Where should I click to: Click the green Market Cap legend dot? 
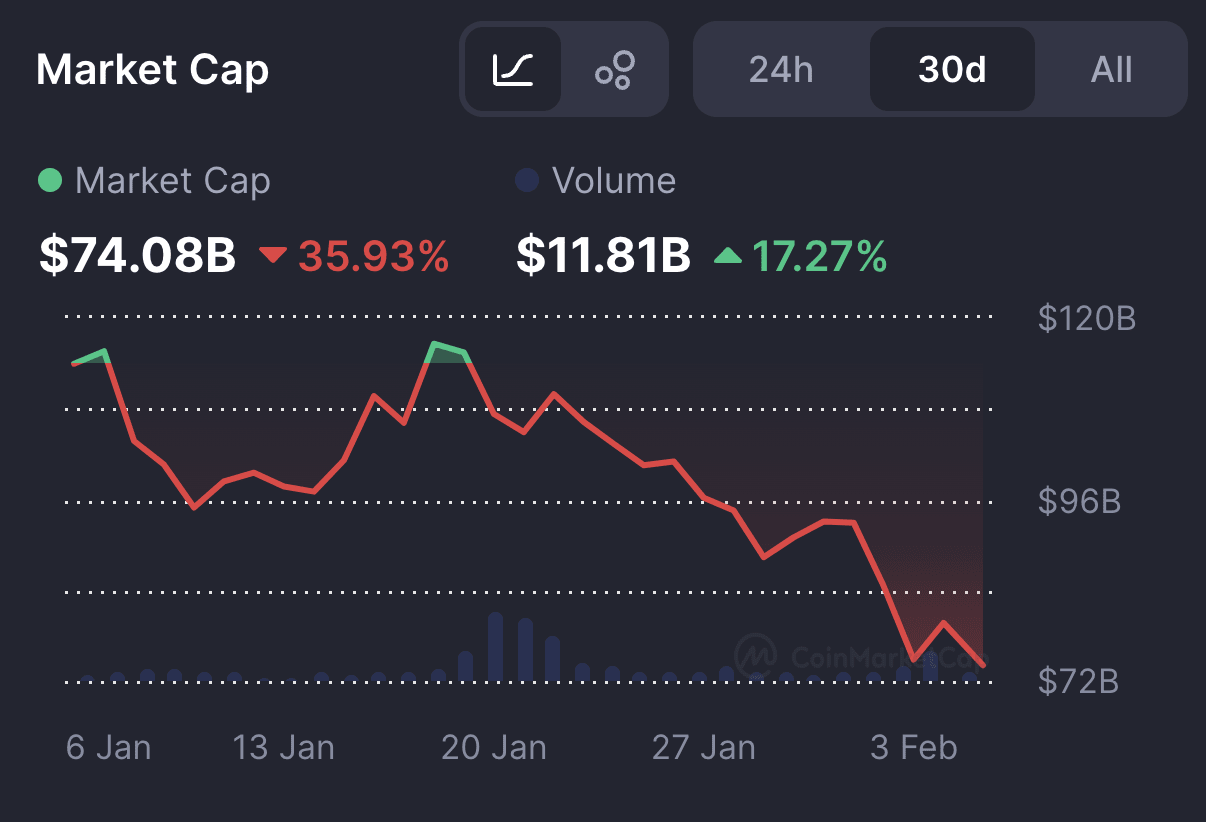[x=51, y=181]
